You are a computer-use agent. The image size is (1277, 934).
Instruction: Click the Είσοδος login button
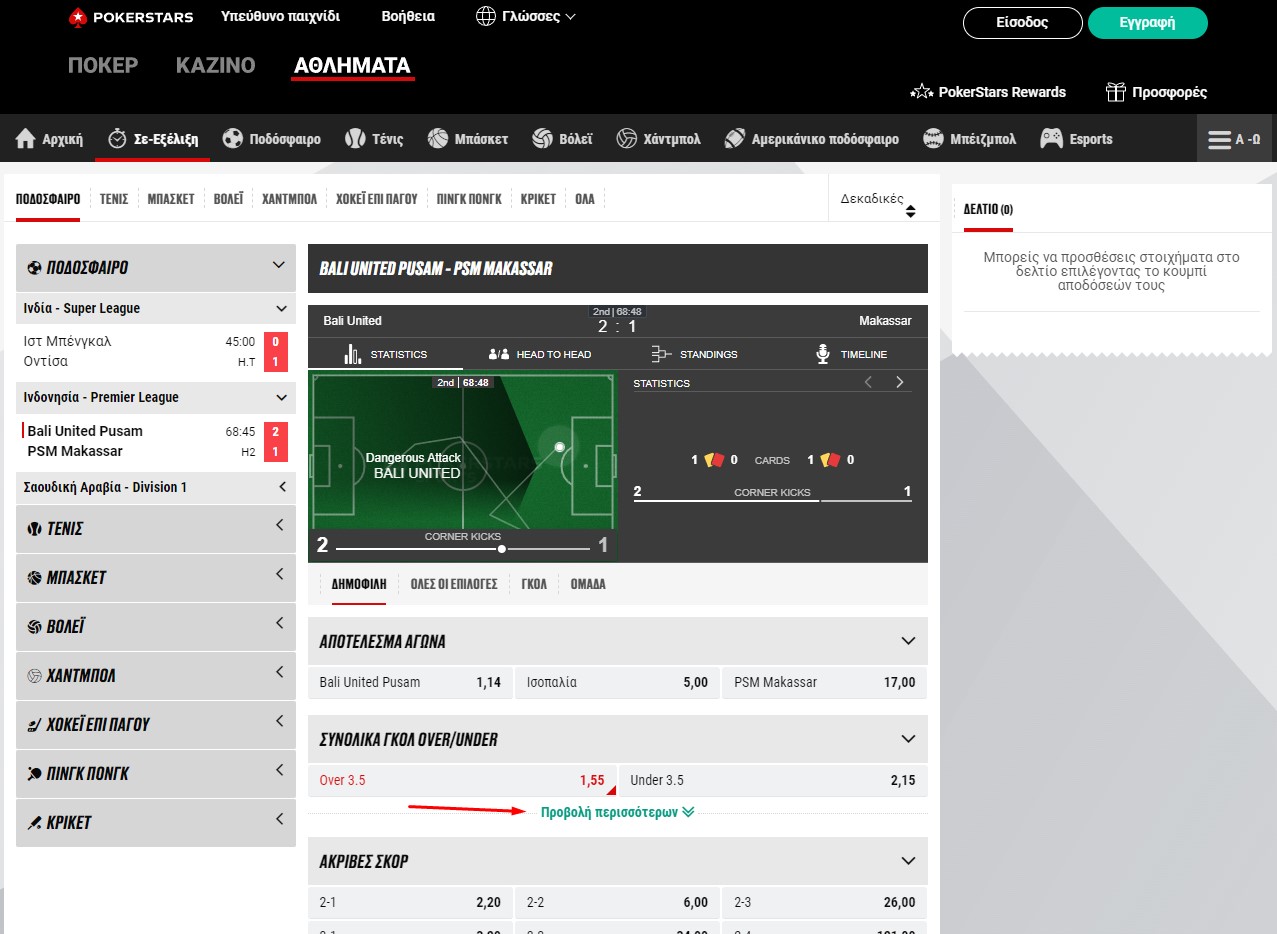(1022, 22)
